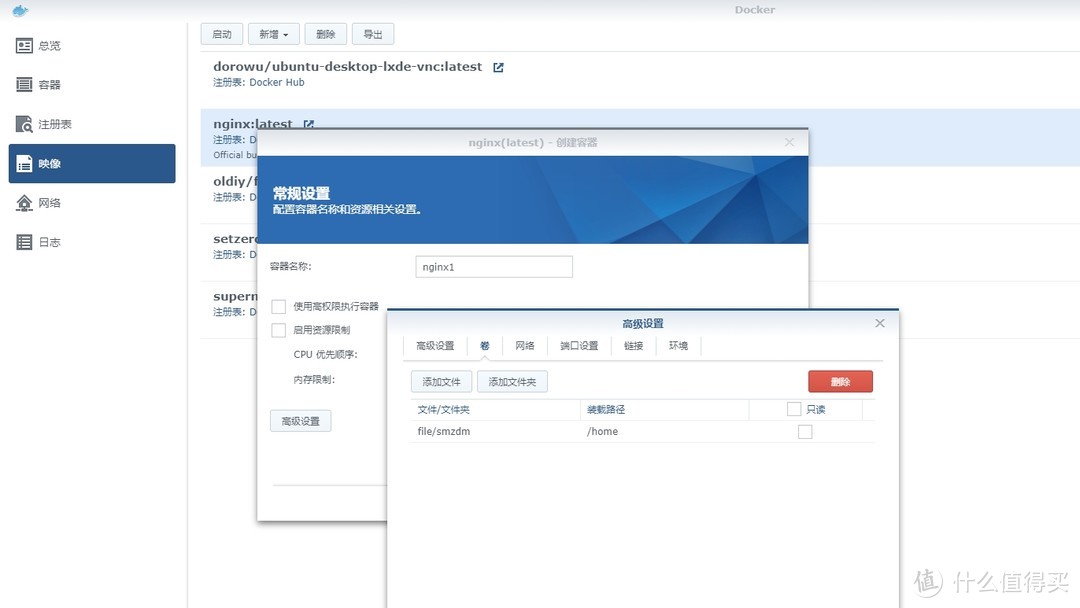Click the 文件/文件夹 column header

496,410
